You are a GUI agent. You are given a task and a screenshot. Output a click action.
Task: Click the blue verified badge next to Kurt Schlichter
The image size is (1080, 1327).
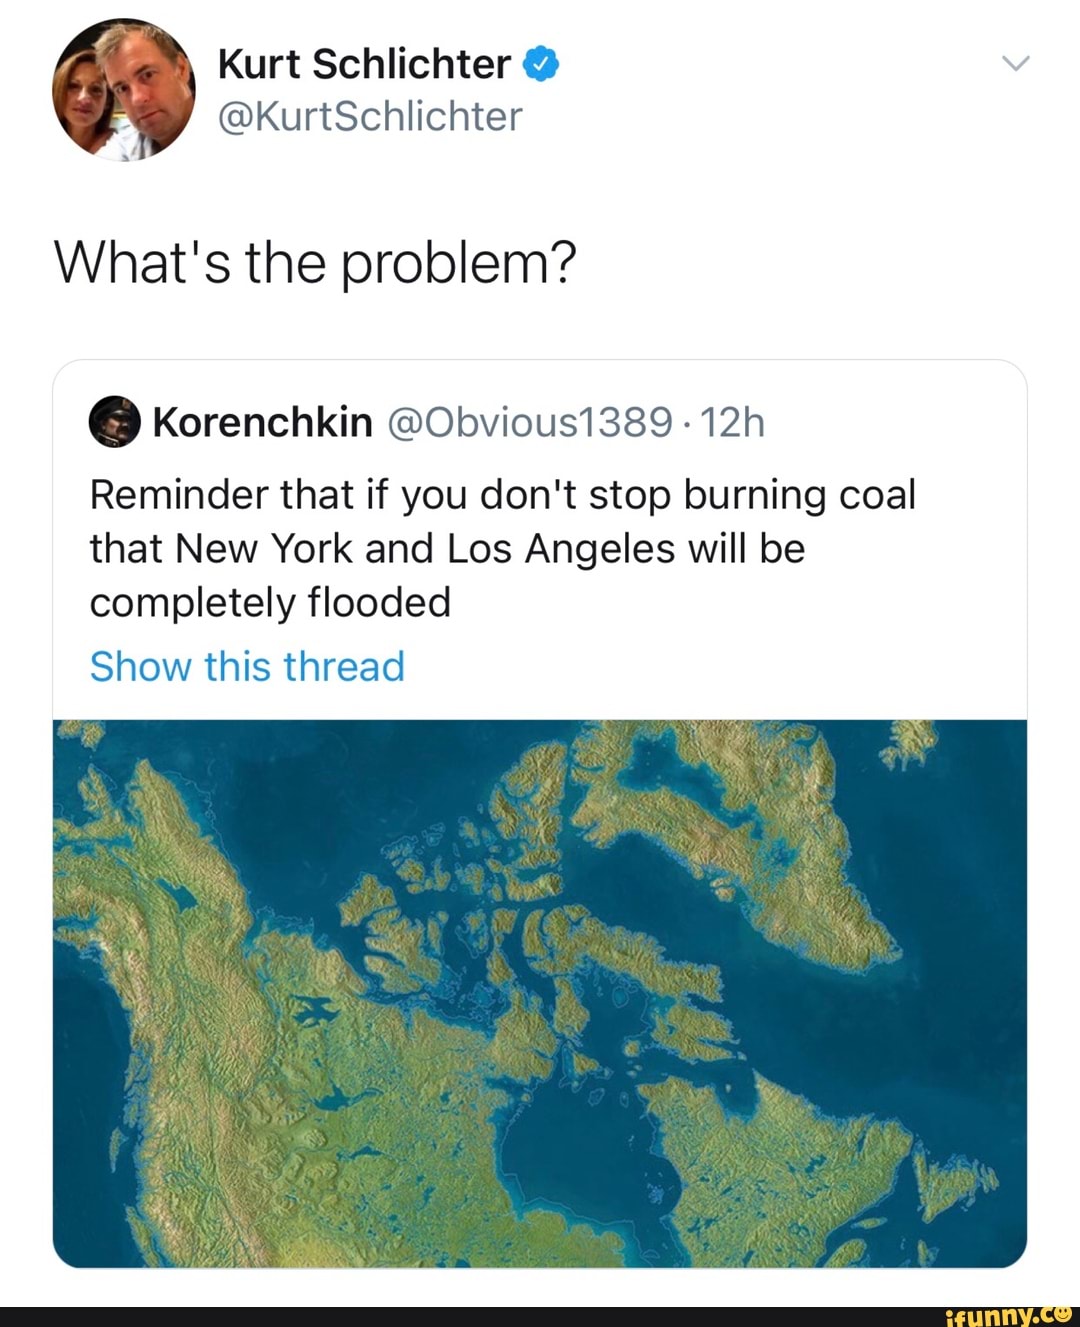pos(539,63)
